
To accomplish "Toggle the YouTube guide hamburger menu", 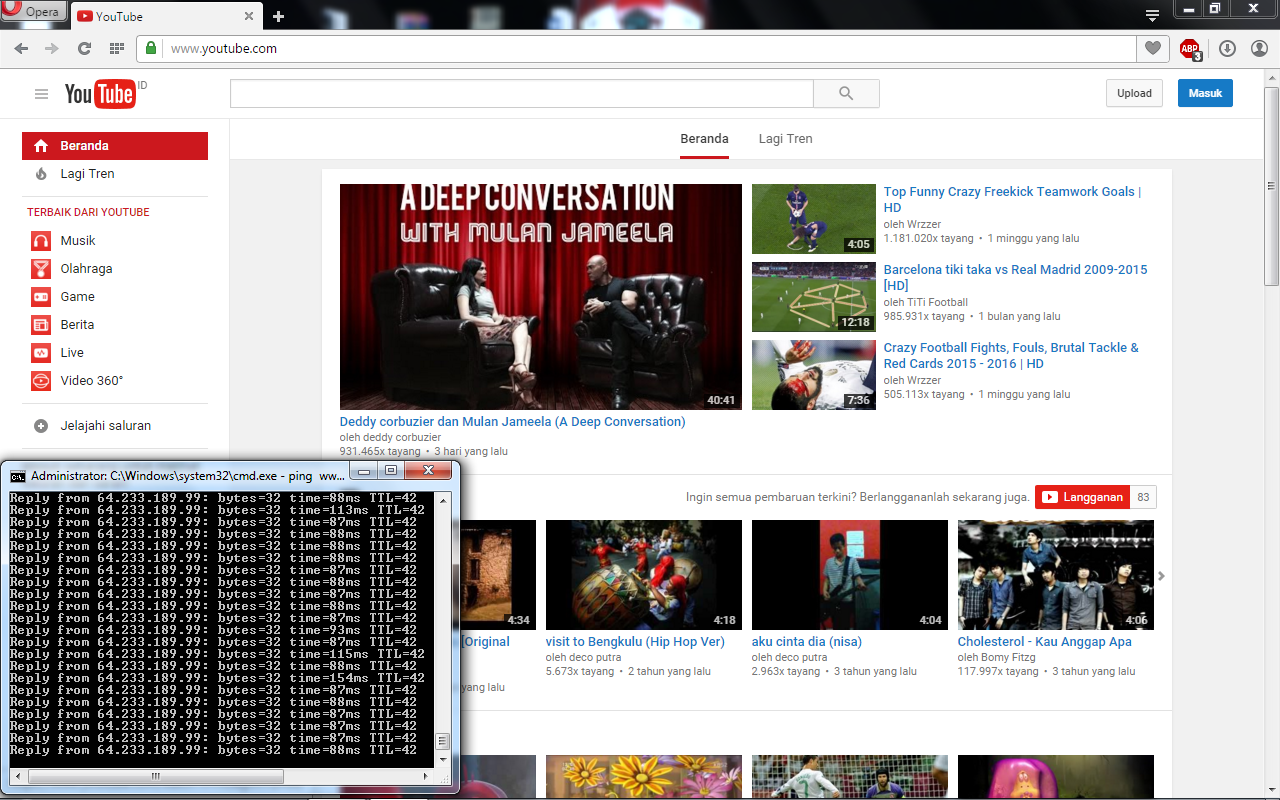I will [41, 94].
